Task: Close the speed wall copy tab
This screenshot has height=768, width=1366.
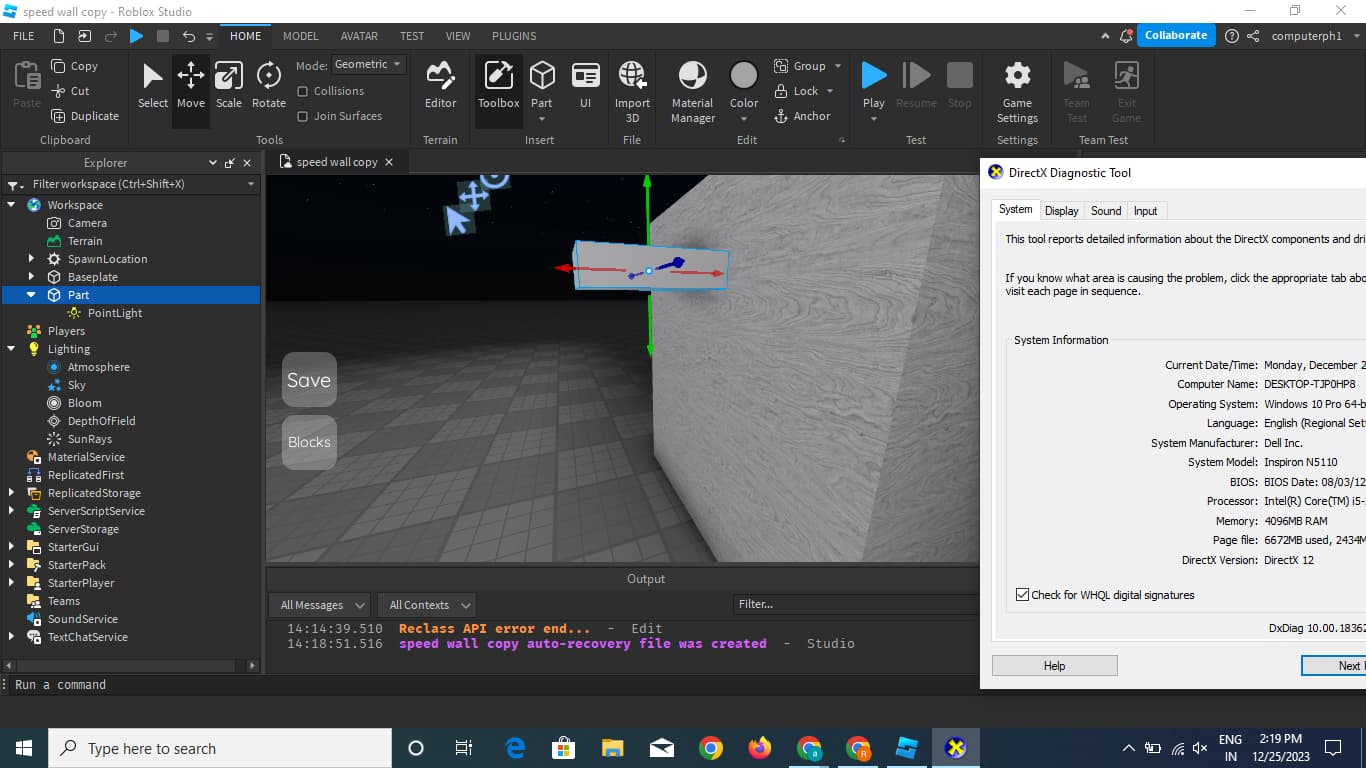Action: (x=389, y=162)
